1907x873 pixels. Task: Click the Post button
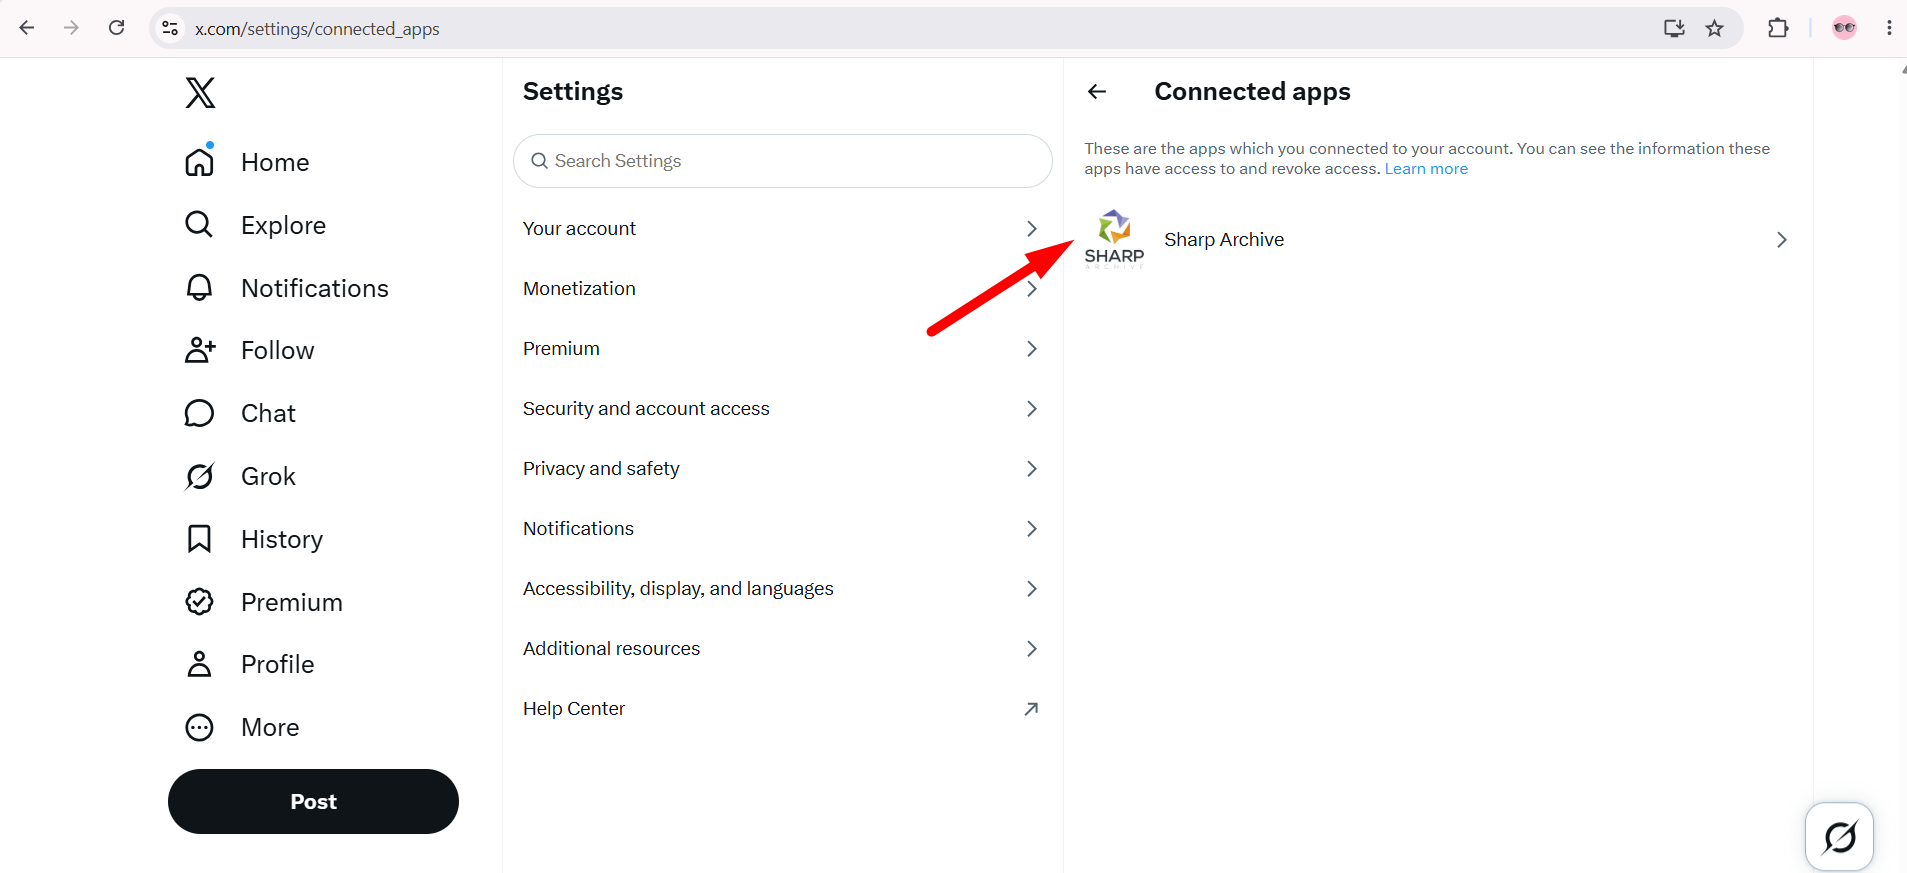(313, 801)
